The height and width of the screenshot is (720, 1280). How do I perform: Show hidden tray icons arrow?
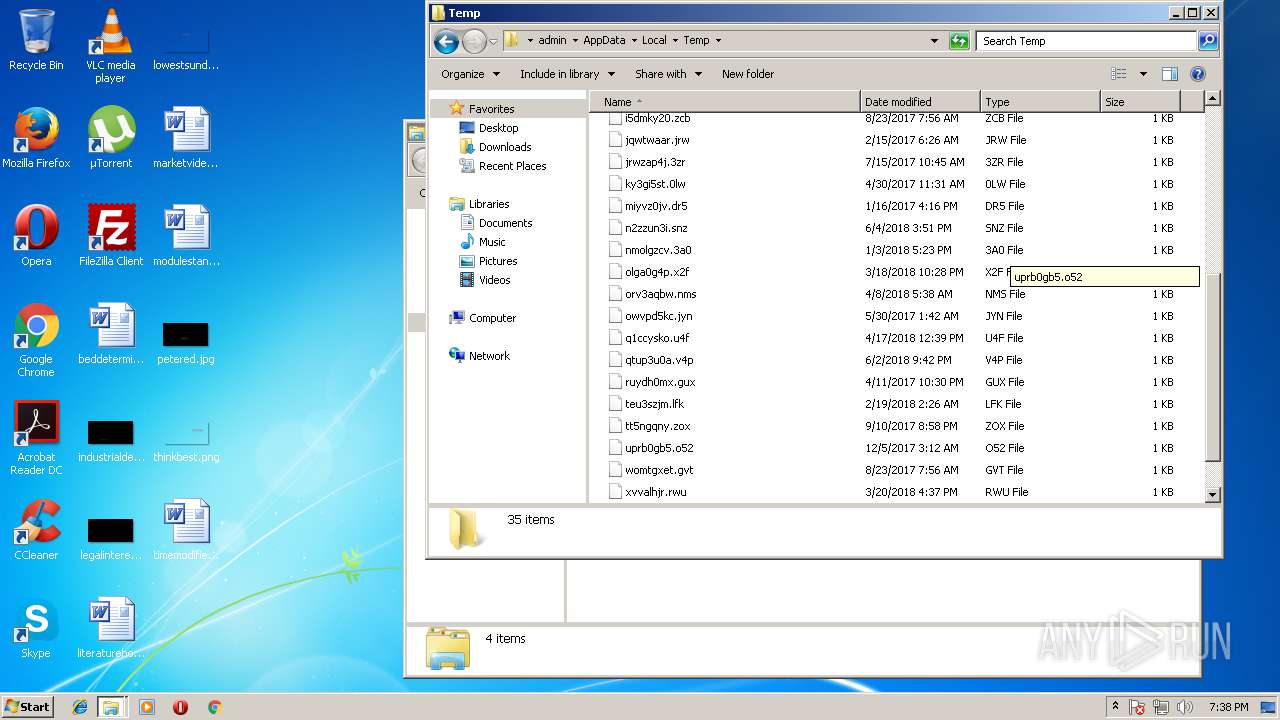(1115, 707)
